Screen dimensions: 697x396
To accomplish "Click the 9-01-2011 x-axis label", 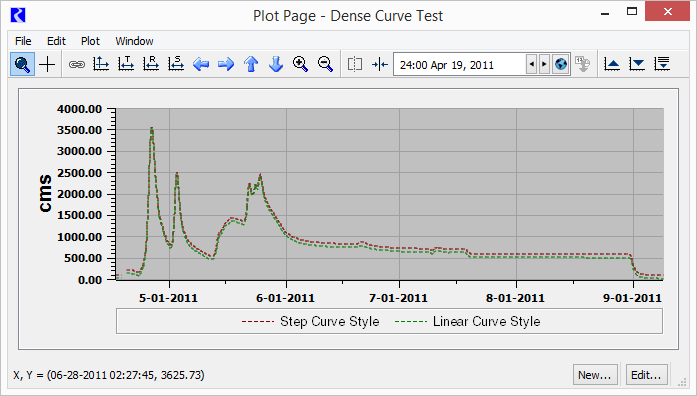I will [x=632, y=298].
